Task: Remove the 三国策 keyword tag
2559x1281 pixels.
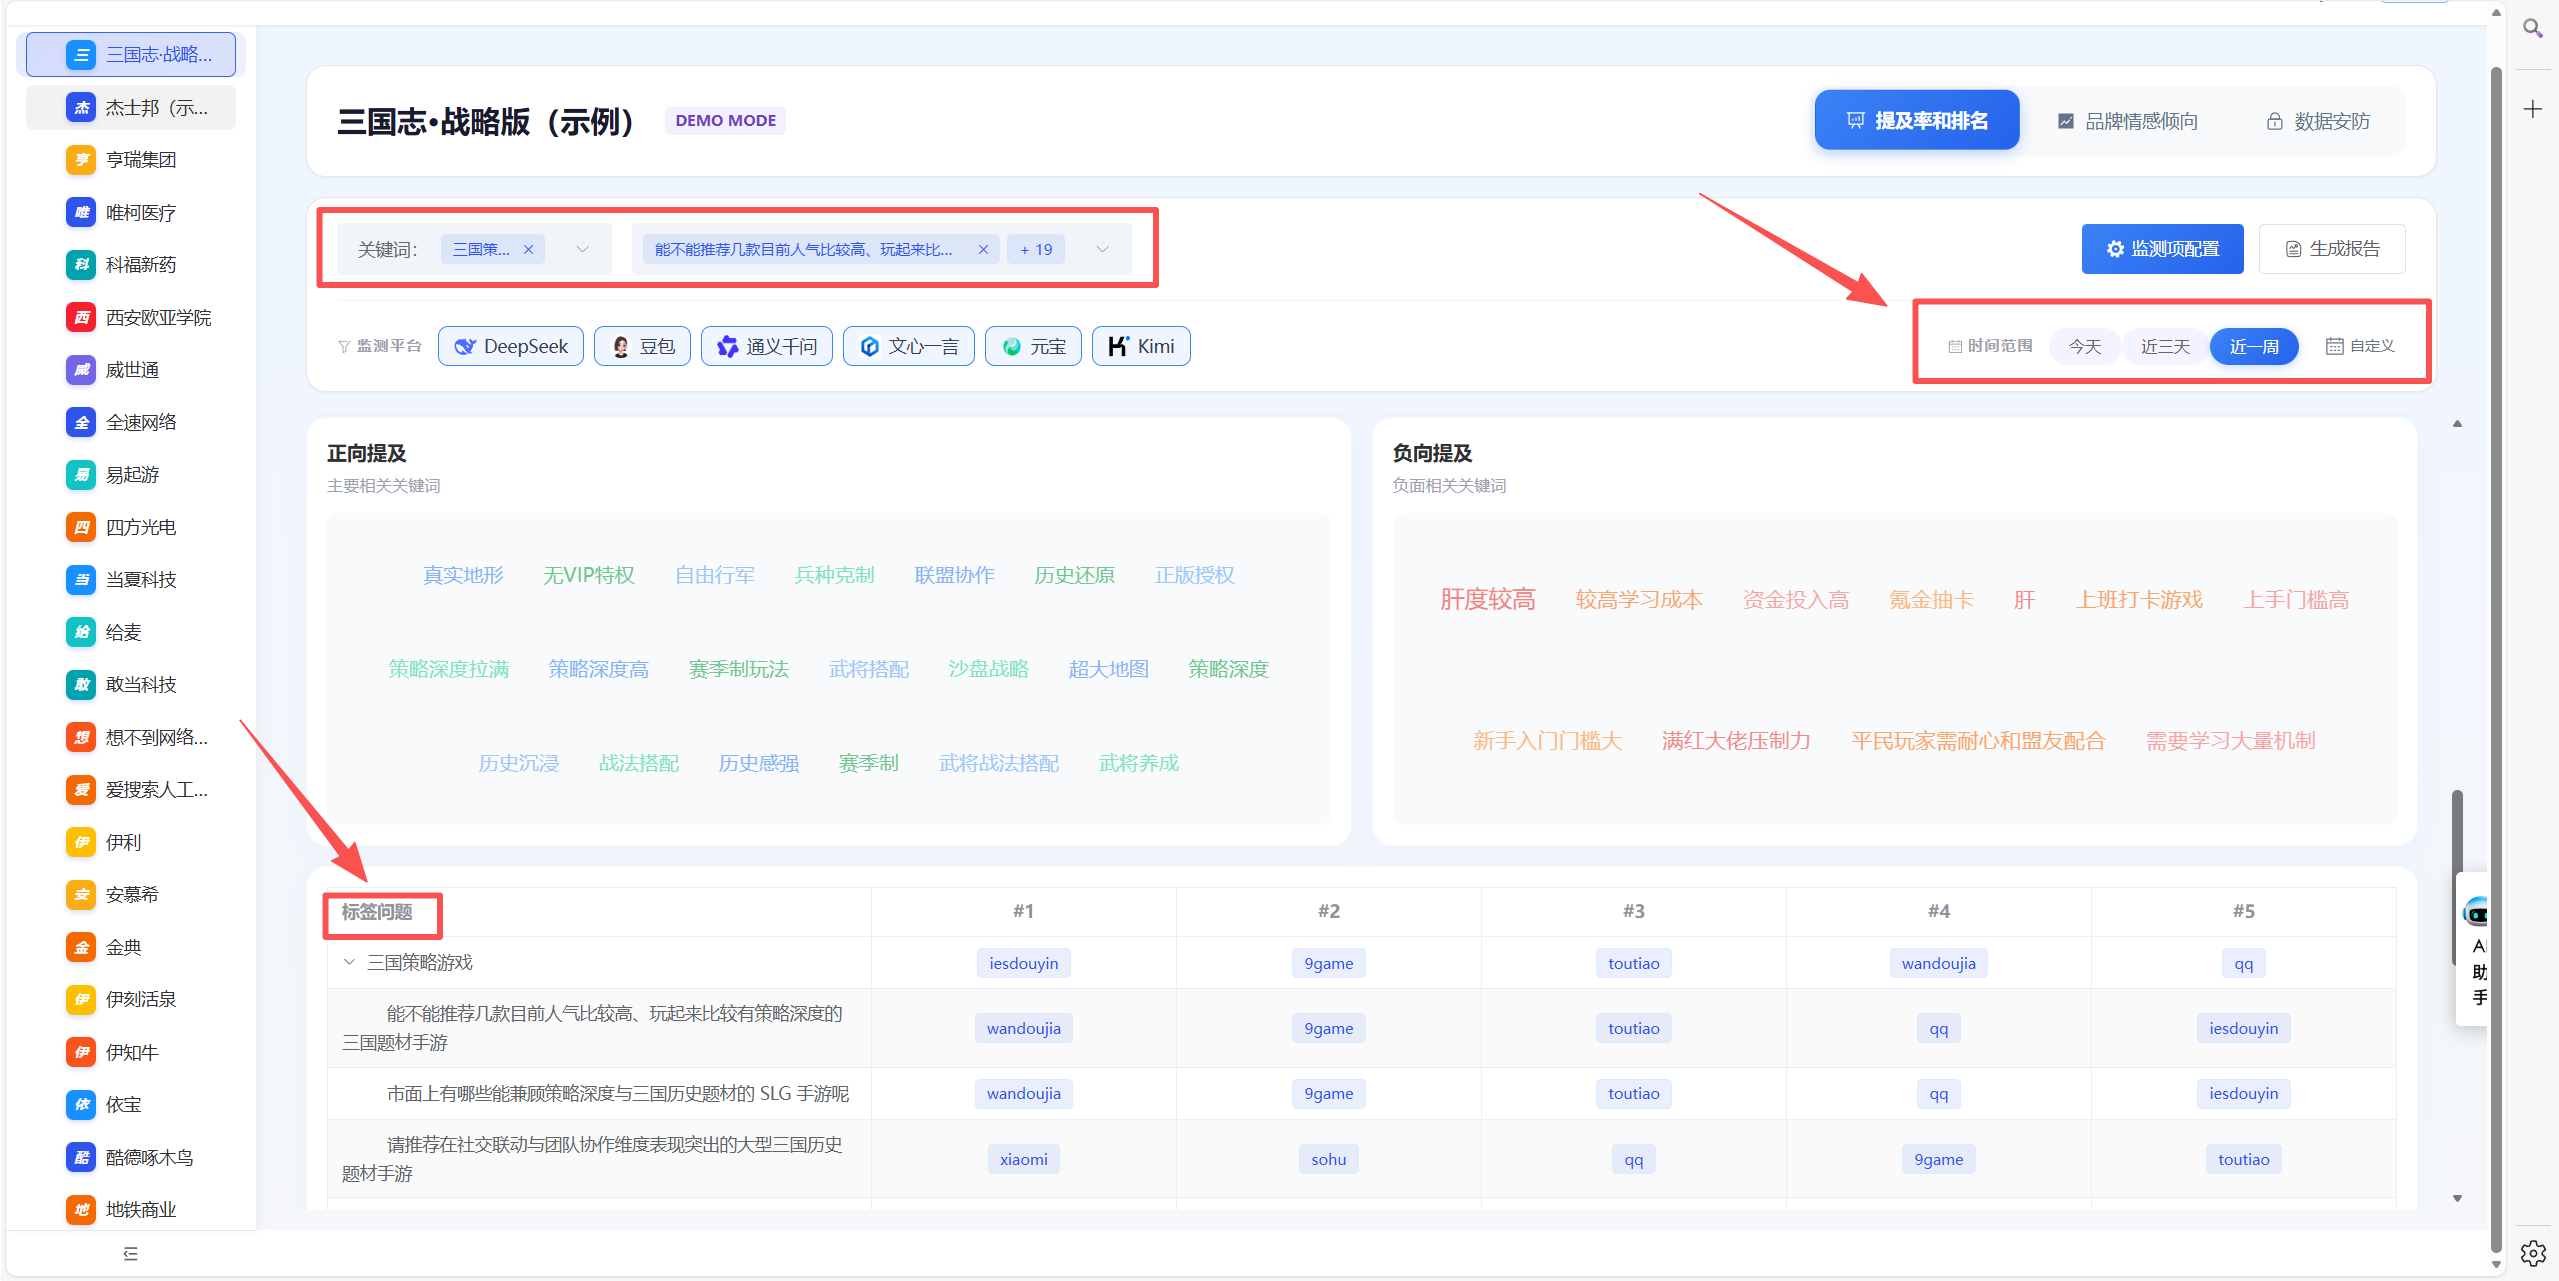Action: 528,250
